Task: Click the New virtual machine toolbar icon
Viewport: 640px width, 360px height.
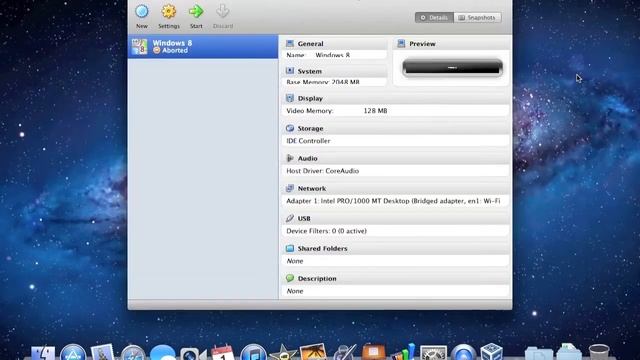Action: (142, 11)
